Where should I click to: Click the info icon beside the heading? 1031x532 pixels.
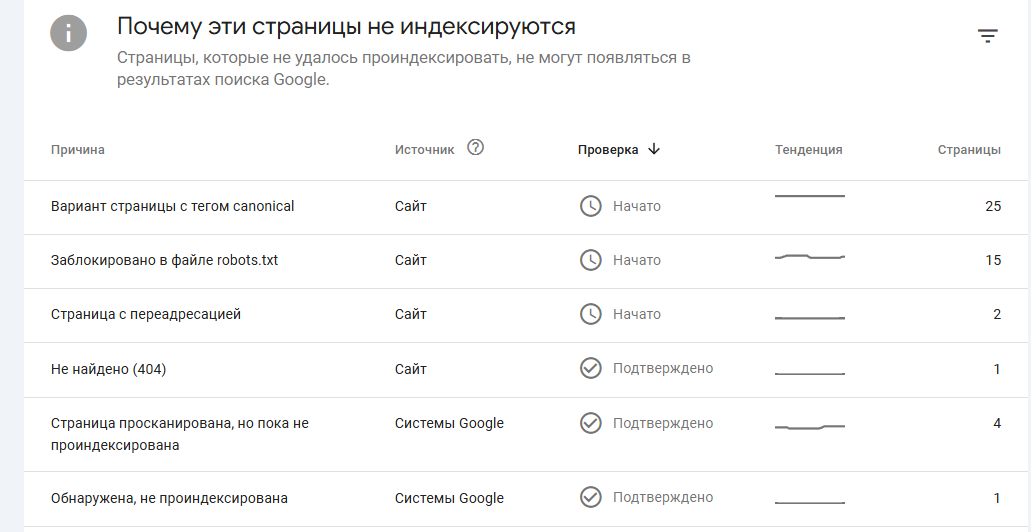point(69,34)
